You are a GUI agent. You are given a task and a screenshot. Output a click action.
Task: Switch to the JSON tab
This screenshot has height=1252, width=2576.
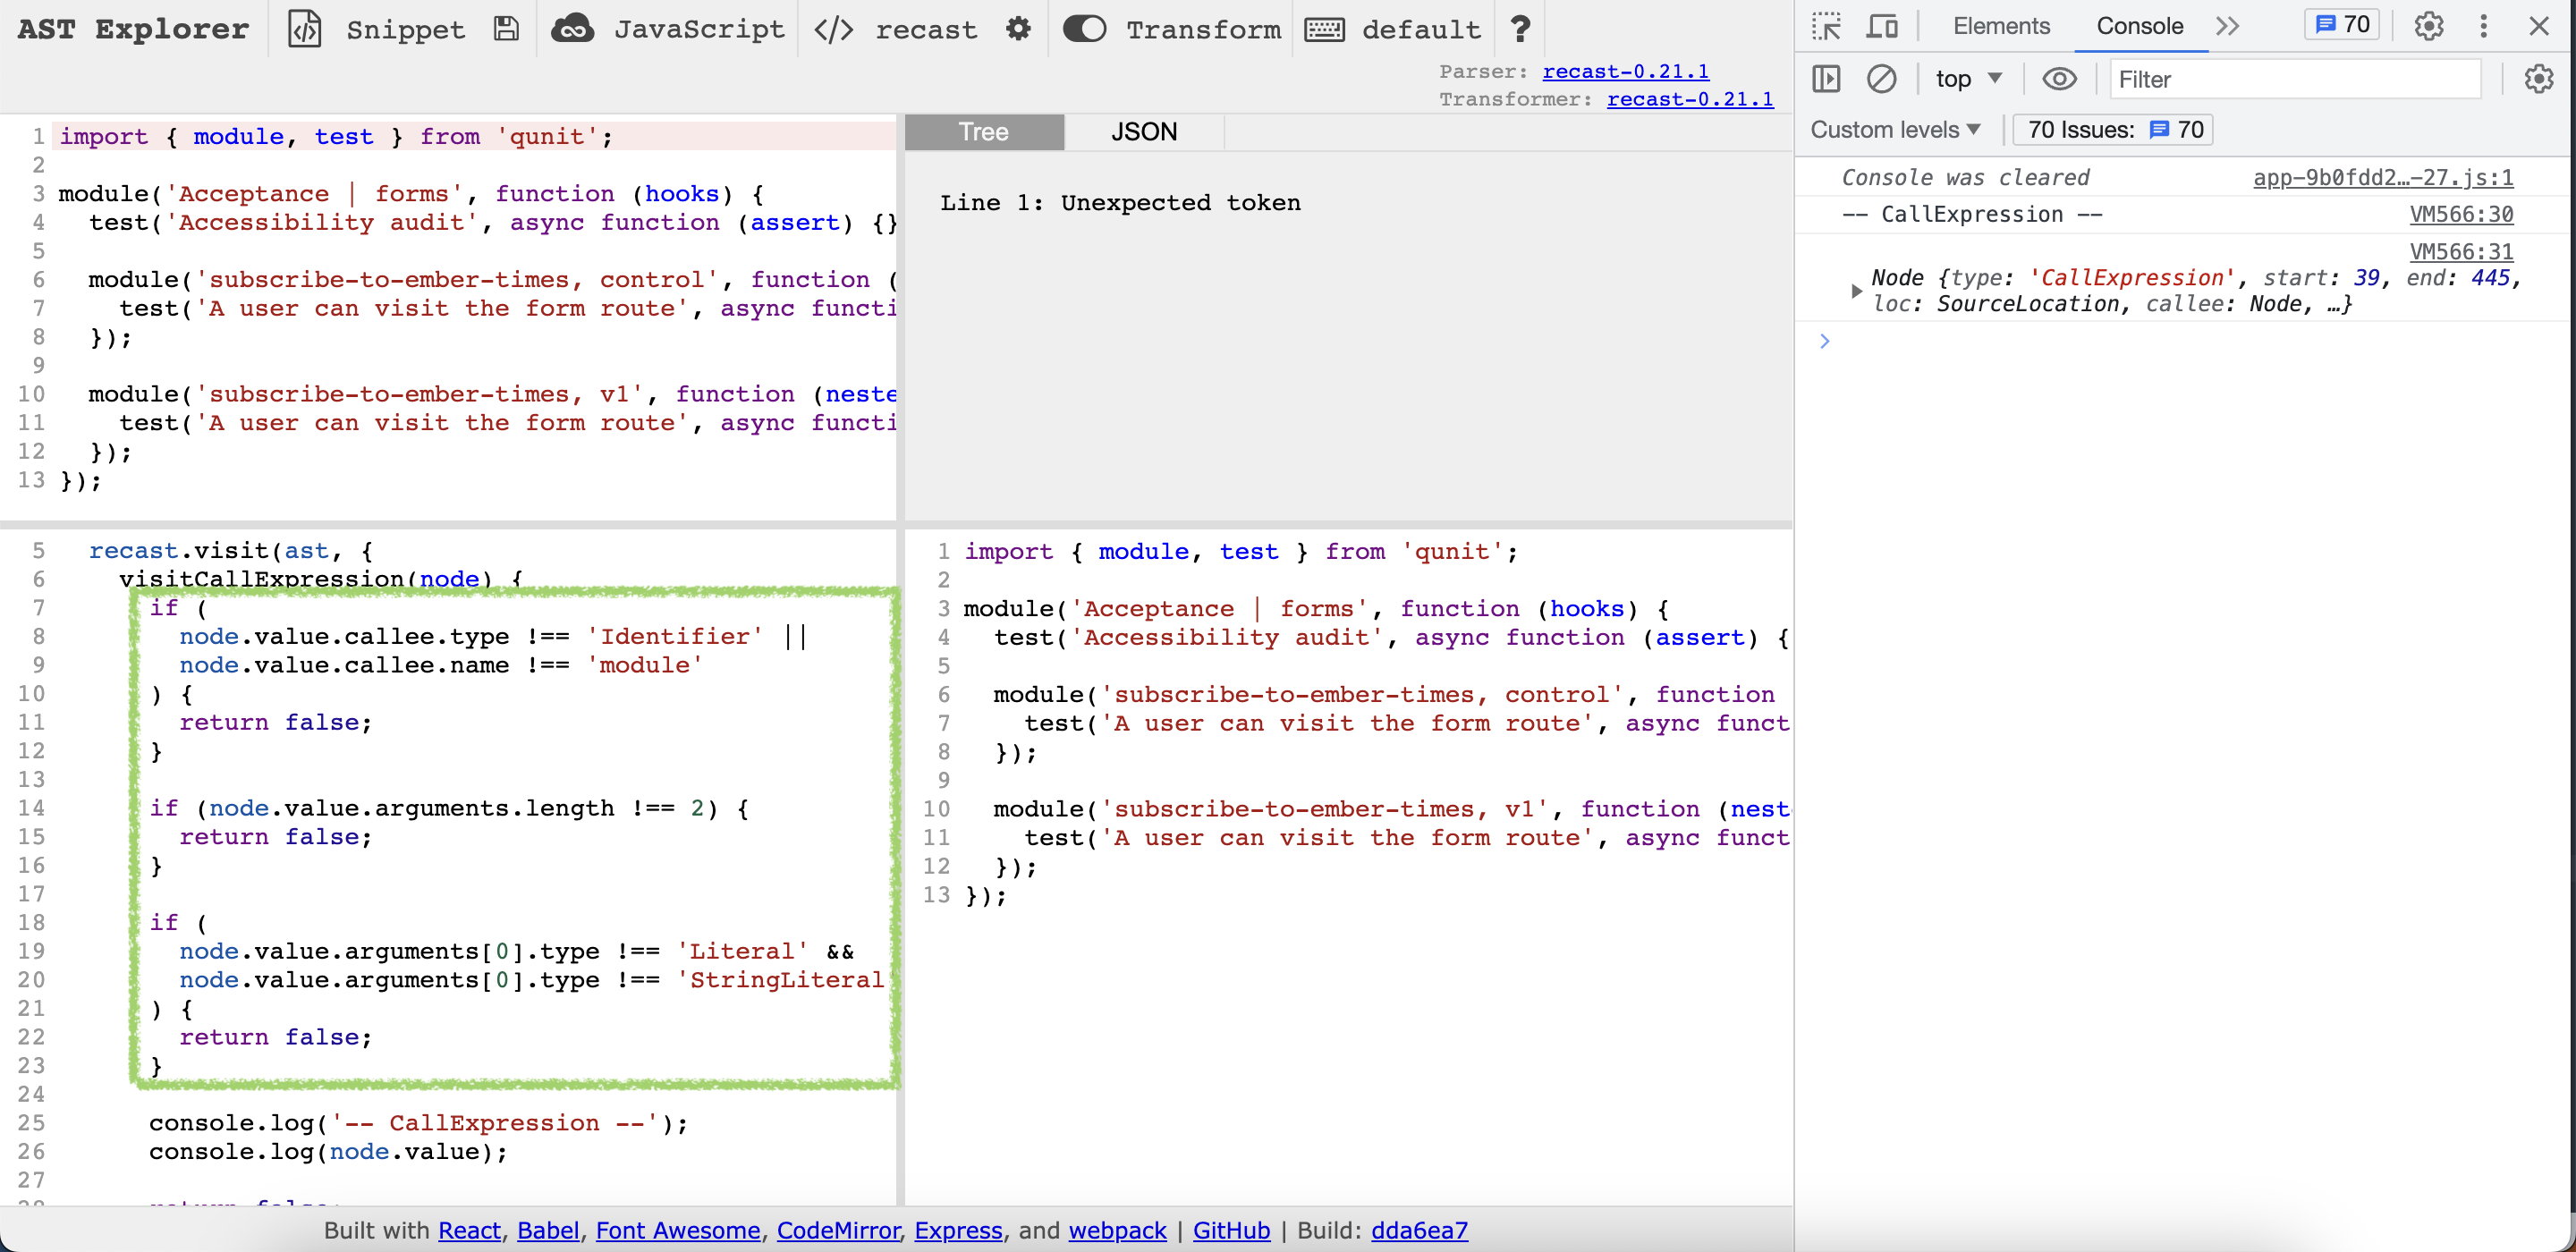pos(1144,132)
